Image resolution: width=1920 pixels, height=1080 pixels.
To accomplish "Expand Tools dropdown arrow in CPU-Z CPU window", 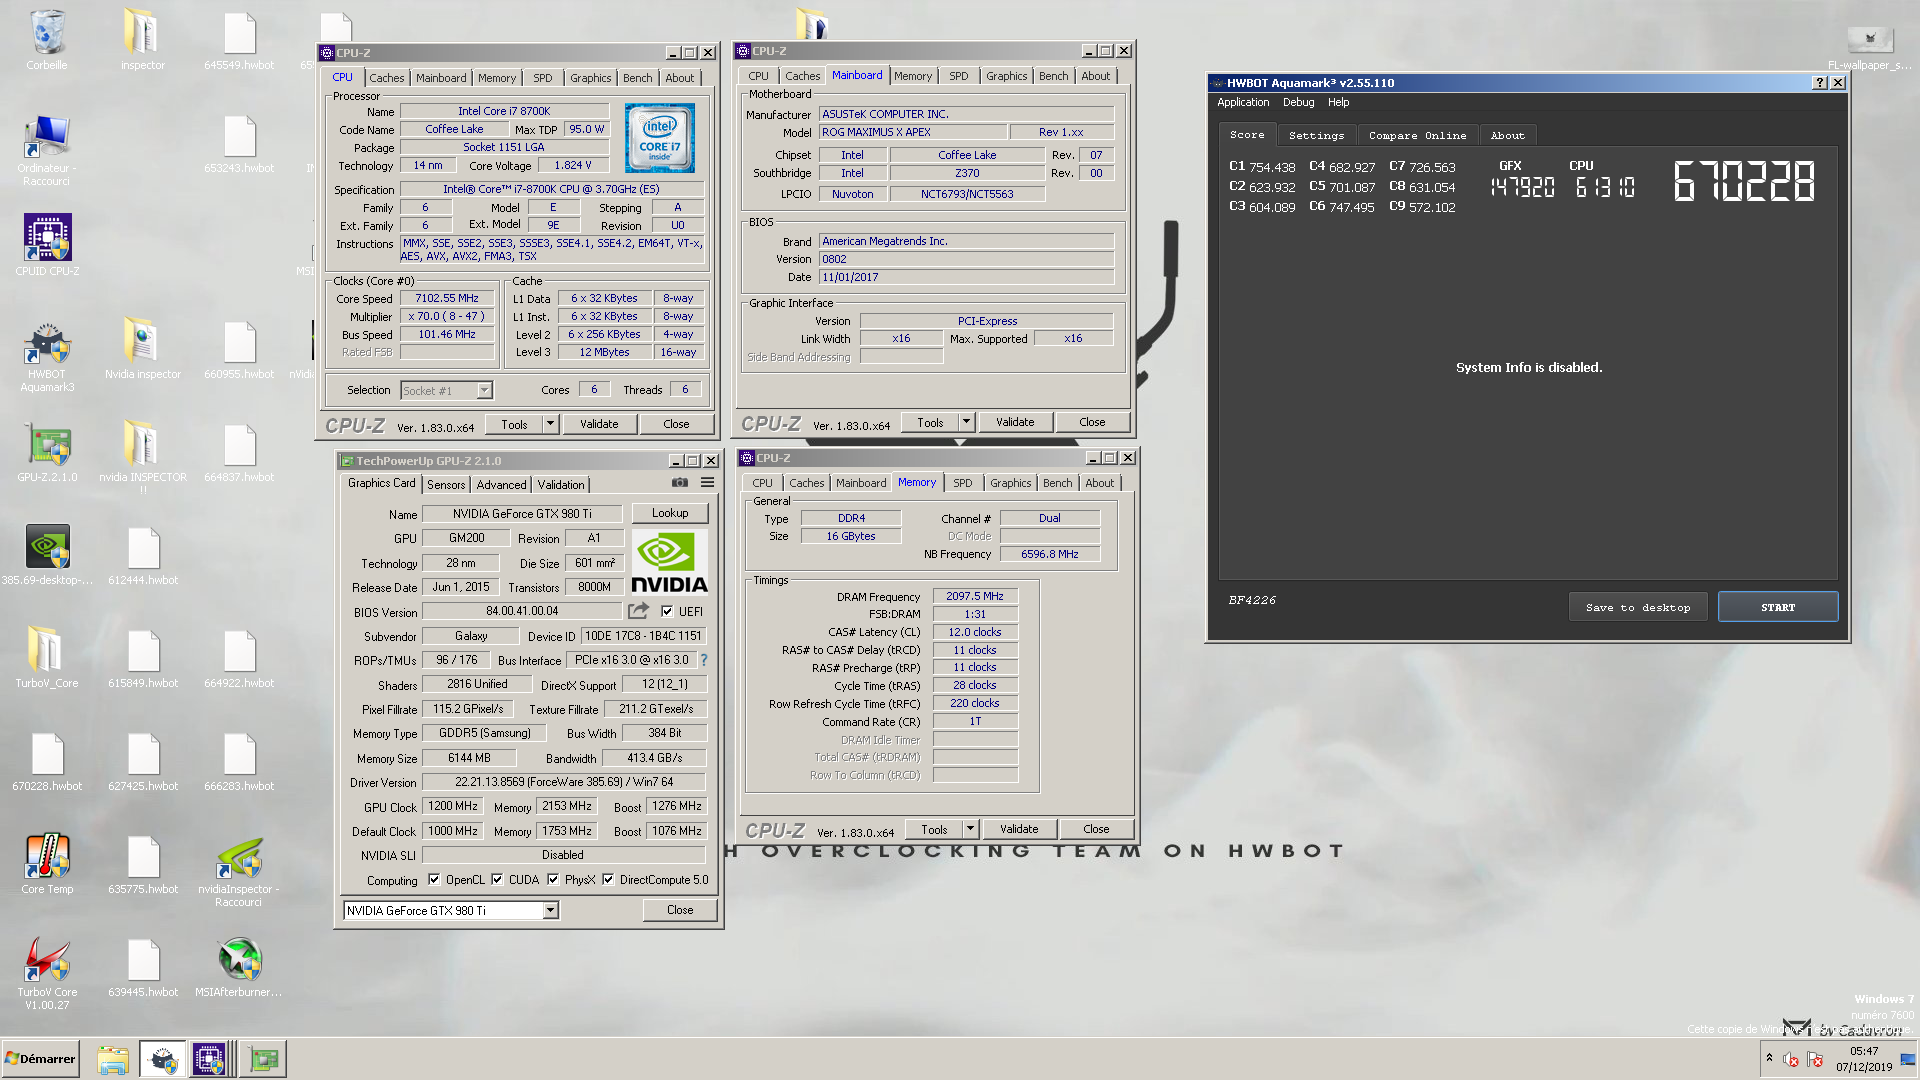I will tap(550, 424).
